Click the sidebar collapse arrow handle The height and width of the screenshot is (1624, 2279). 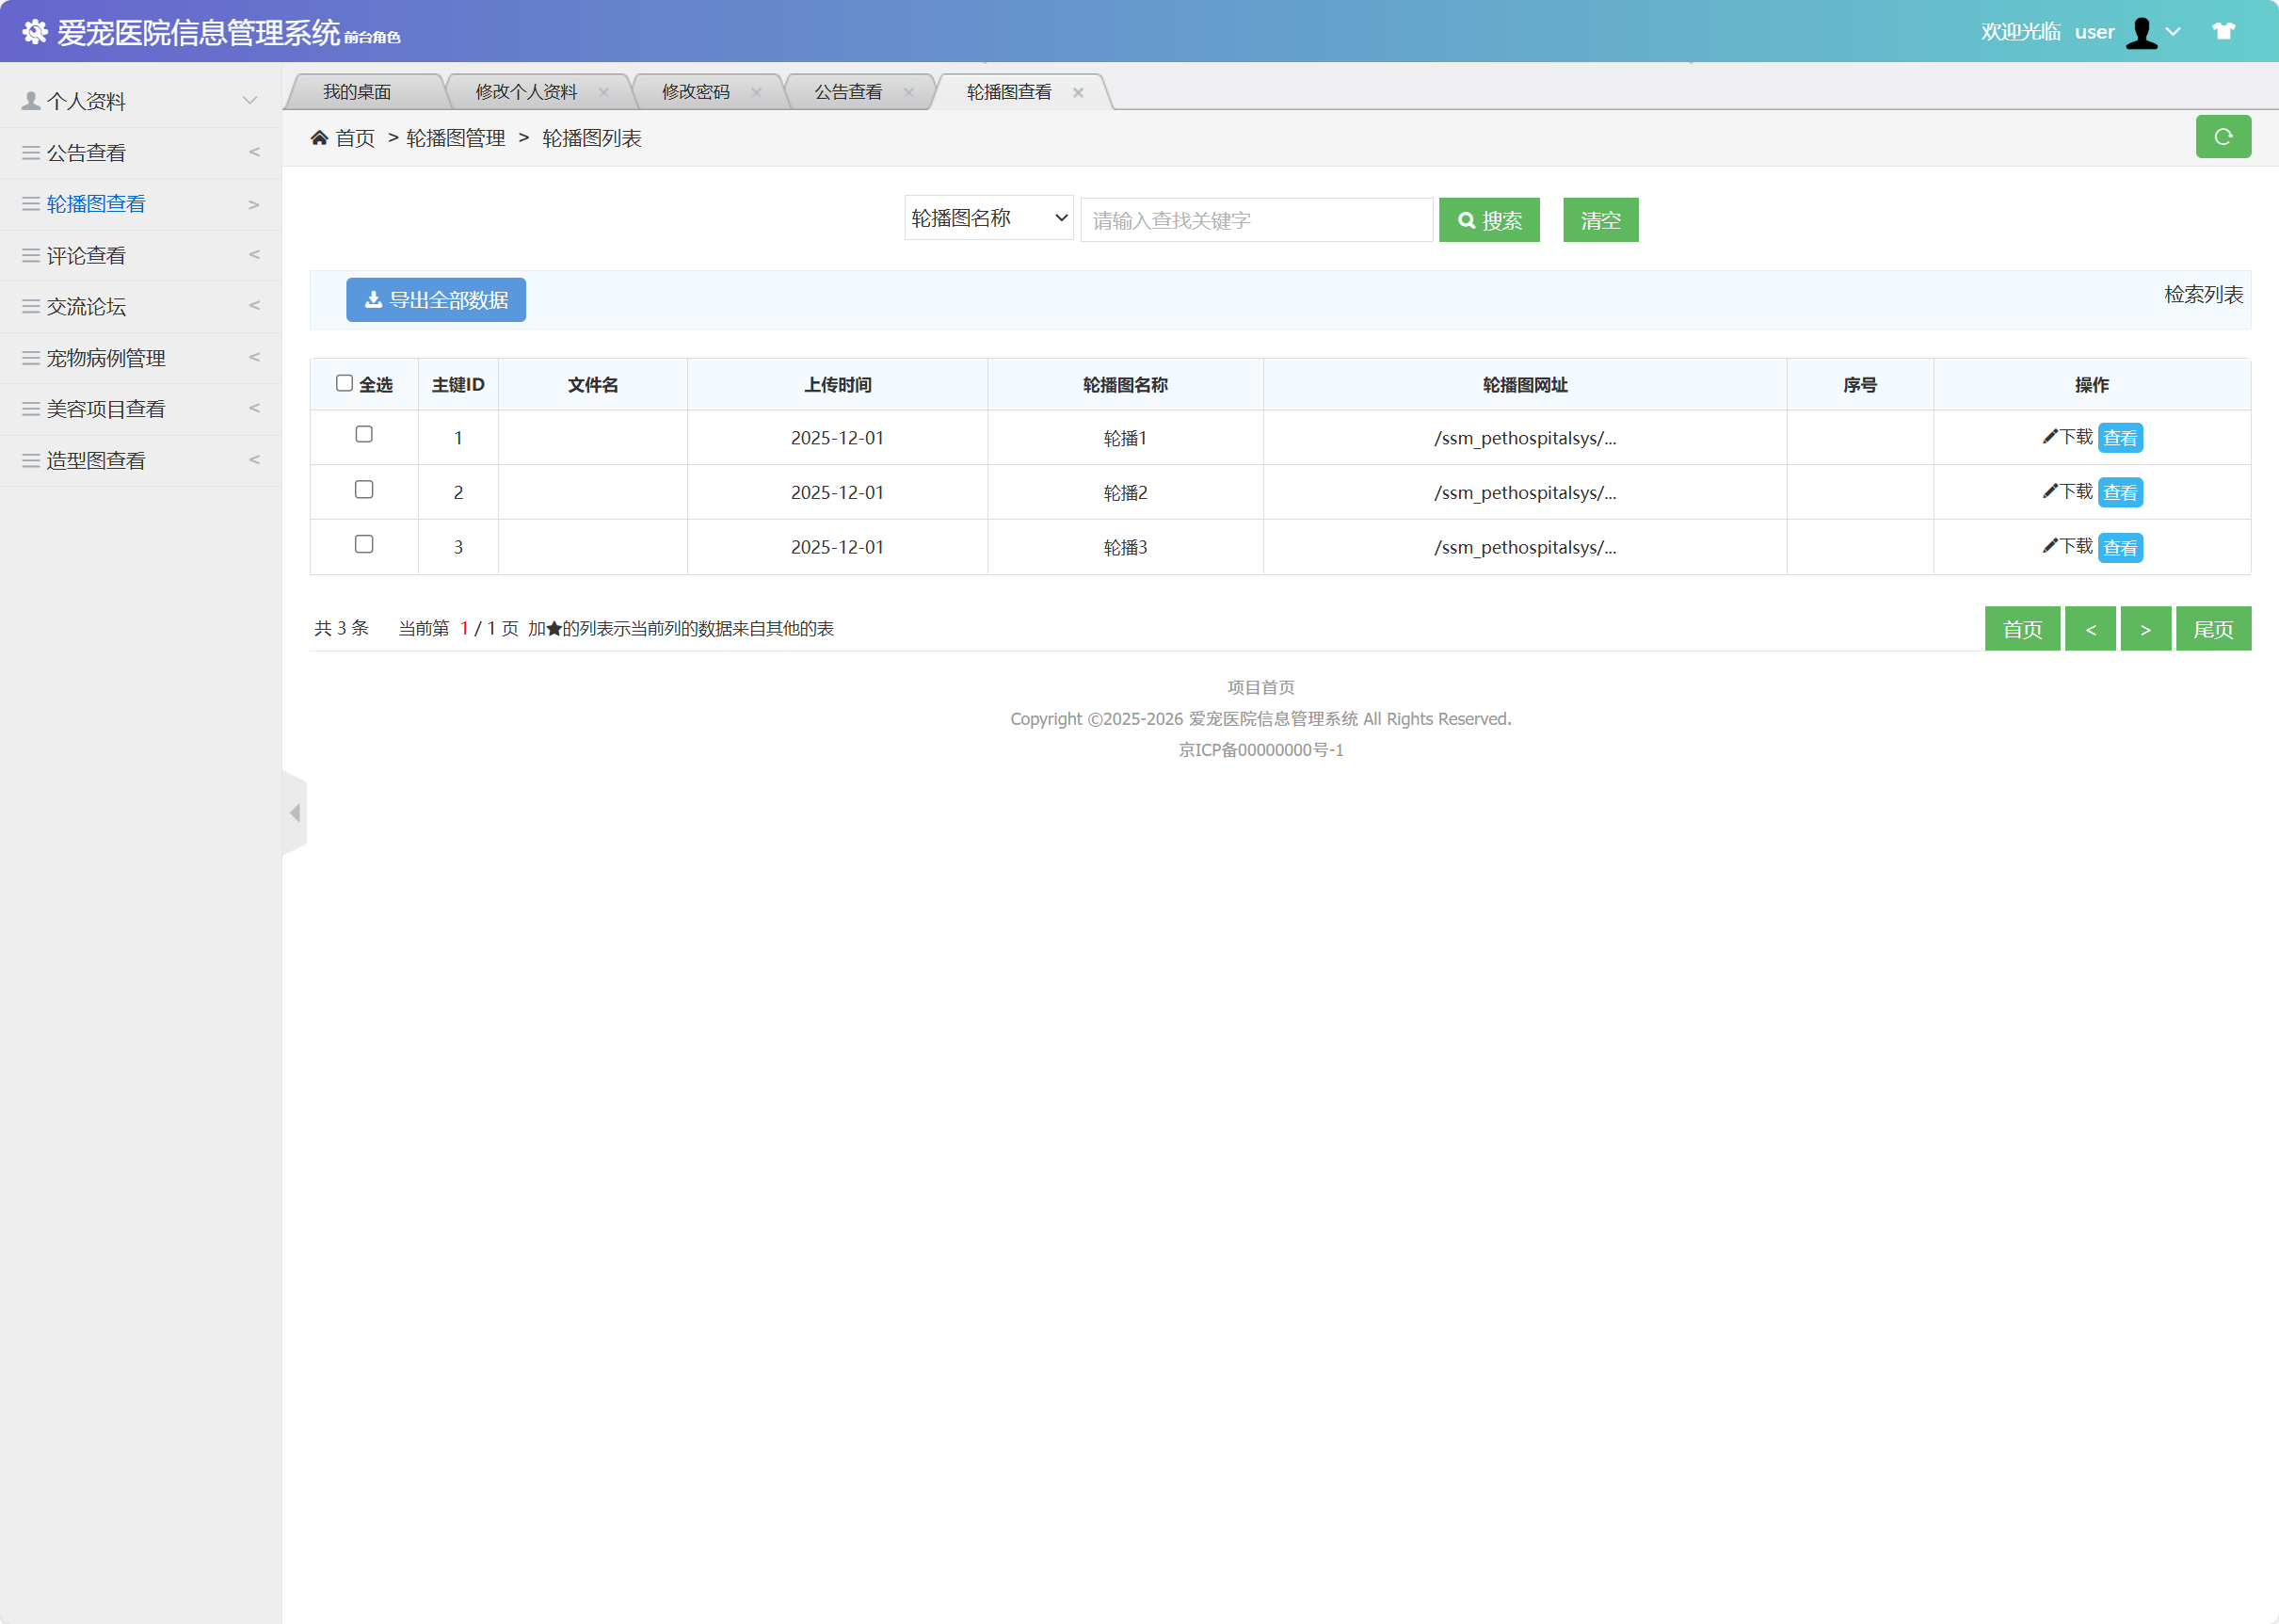click(295, 813)
